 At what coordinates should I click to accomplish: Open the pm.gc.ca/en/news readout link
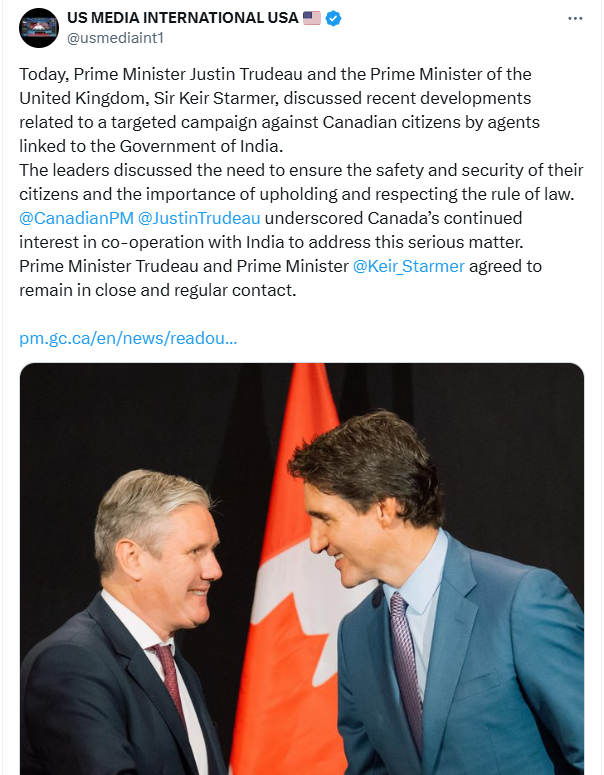(x=128, y=338)
